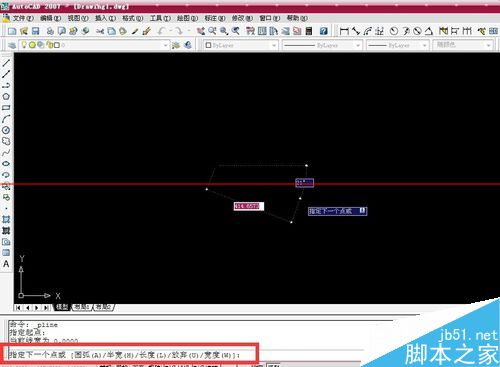Select the Gradient fill tool
This screenshot has width=500, height=367.
pos(6,230)
